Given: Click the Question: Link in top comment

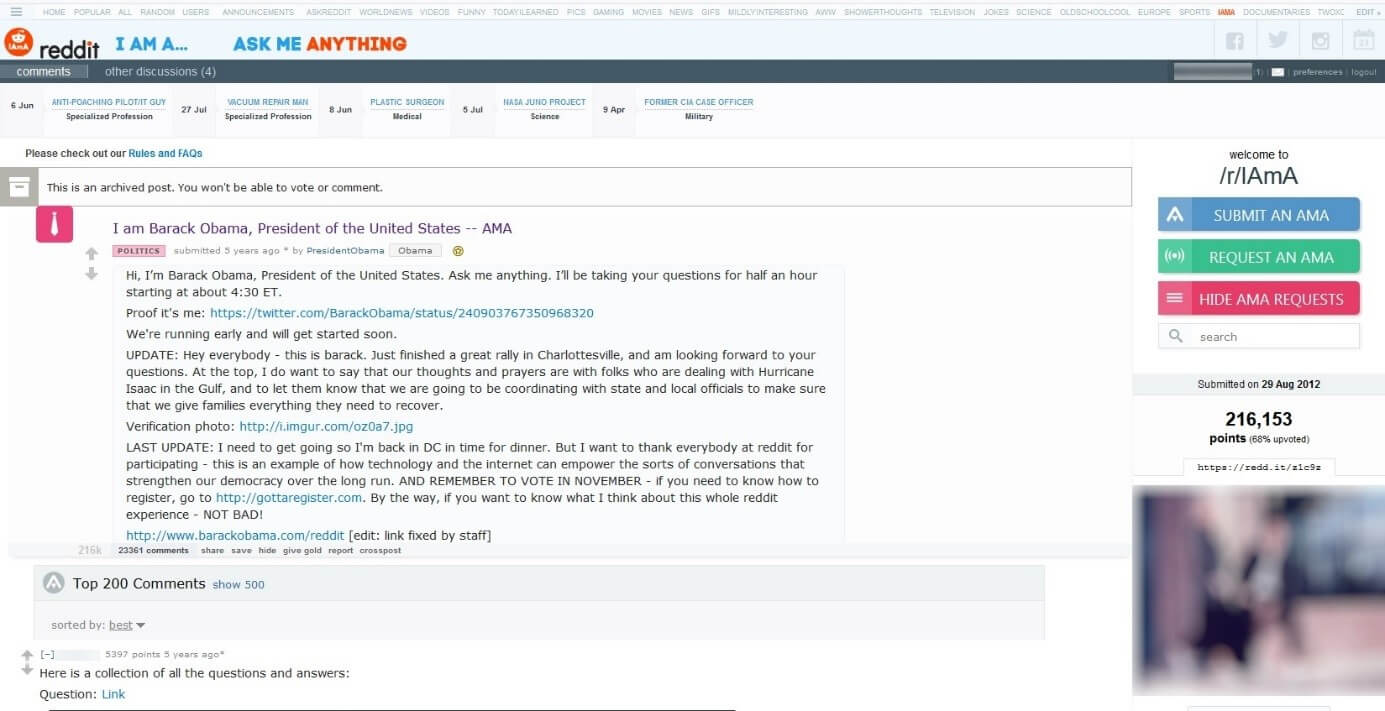Looking at the screenshot, I should click(113, 694).
